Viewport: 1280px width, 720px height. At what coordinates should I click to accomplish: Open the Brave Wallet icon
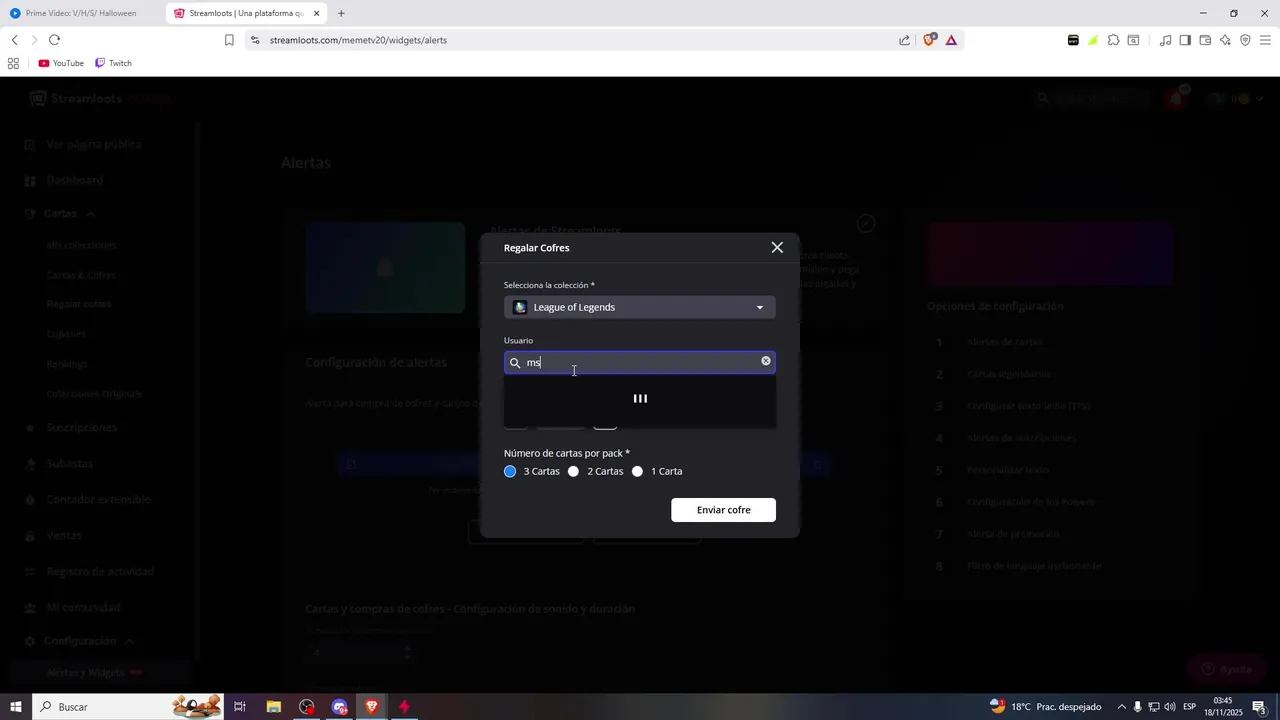(x=1205, y=40)
